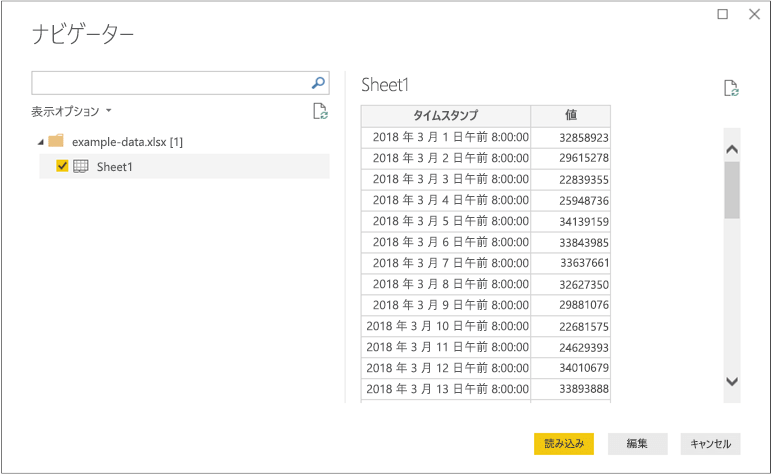Click the タイムスタンプ column header
The height and width of the screenshot is (474, 772).
[445, 115]
